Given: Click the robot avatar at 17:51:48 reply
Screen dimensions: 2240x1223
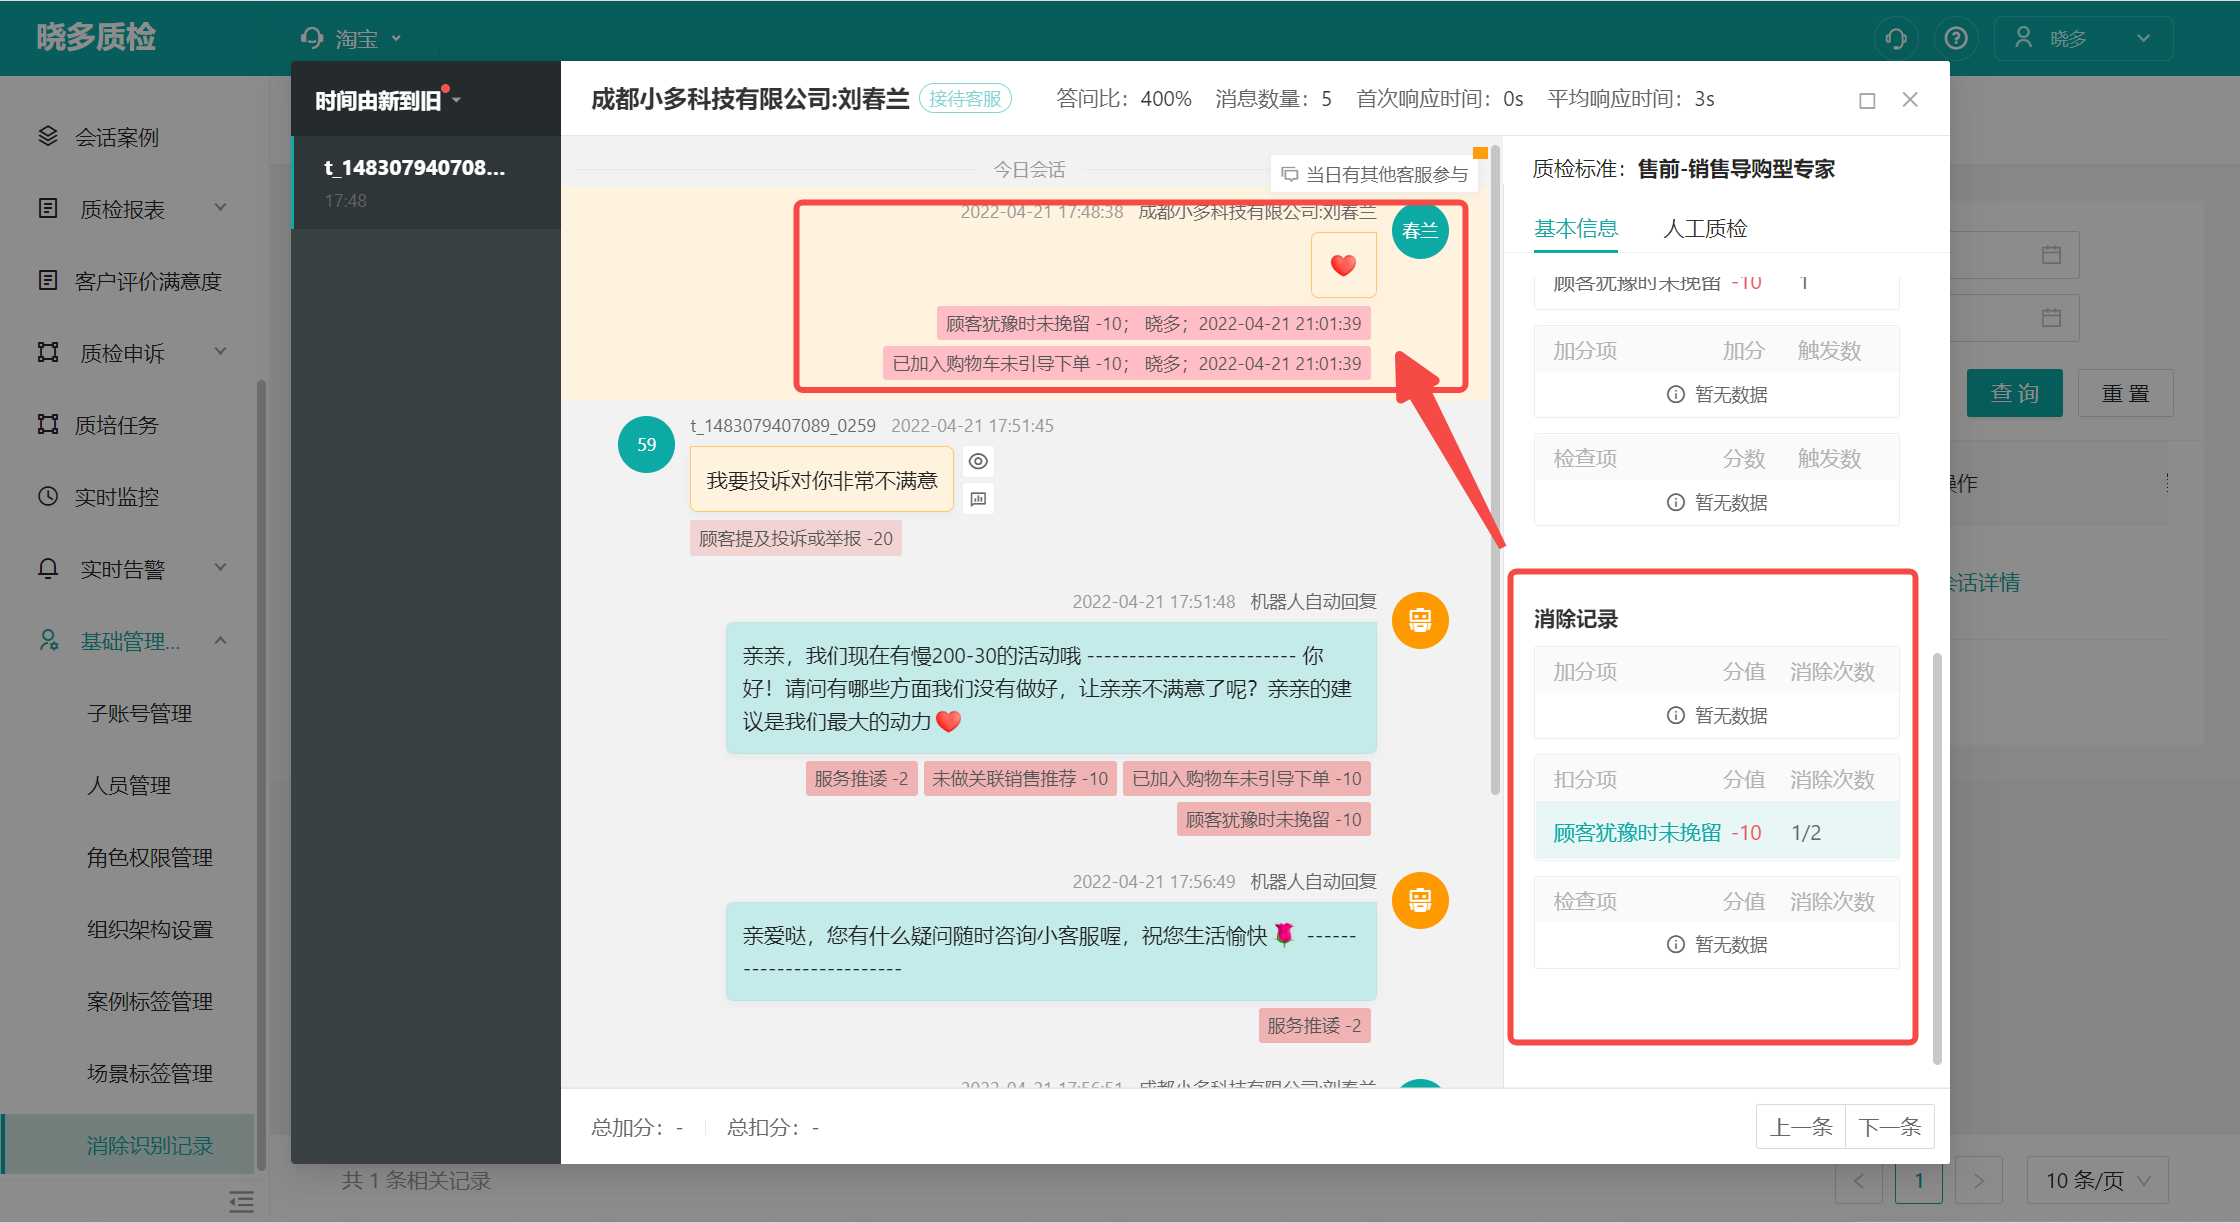Looking at the screenshot, I should [x=1420, y=620].
